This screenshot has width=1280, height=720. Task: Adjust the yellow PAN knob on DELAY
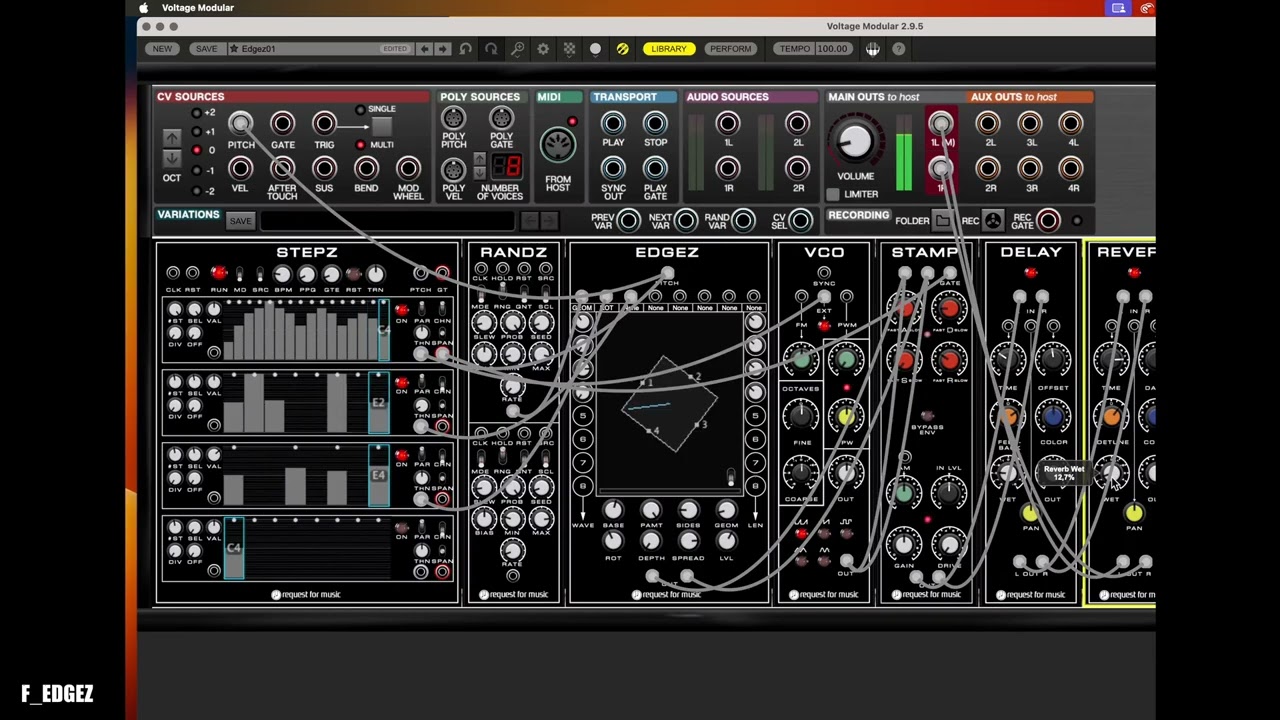pos(1030,513)
